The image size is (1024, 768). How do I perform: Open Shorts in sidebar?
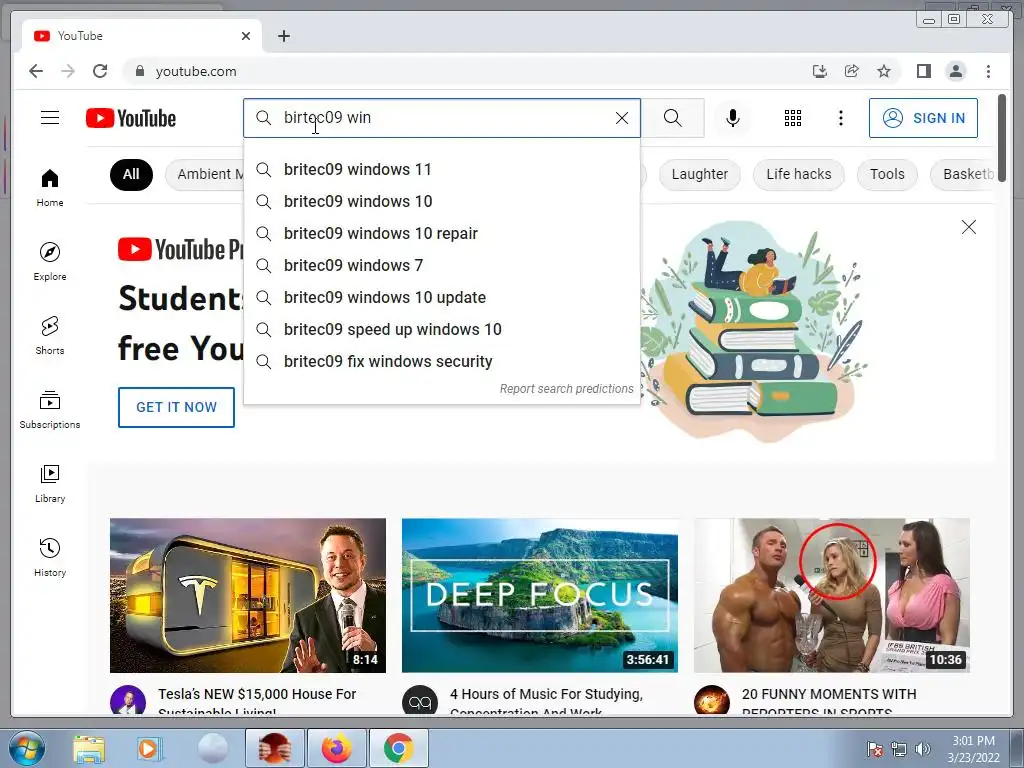click(x=50, y=336)
